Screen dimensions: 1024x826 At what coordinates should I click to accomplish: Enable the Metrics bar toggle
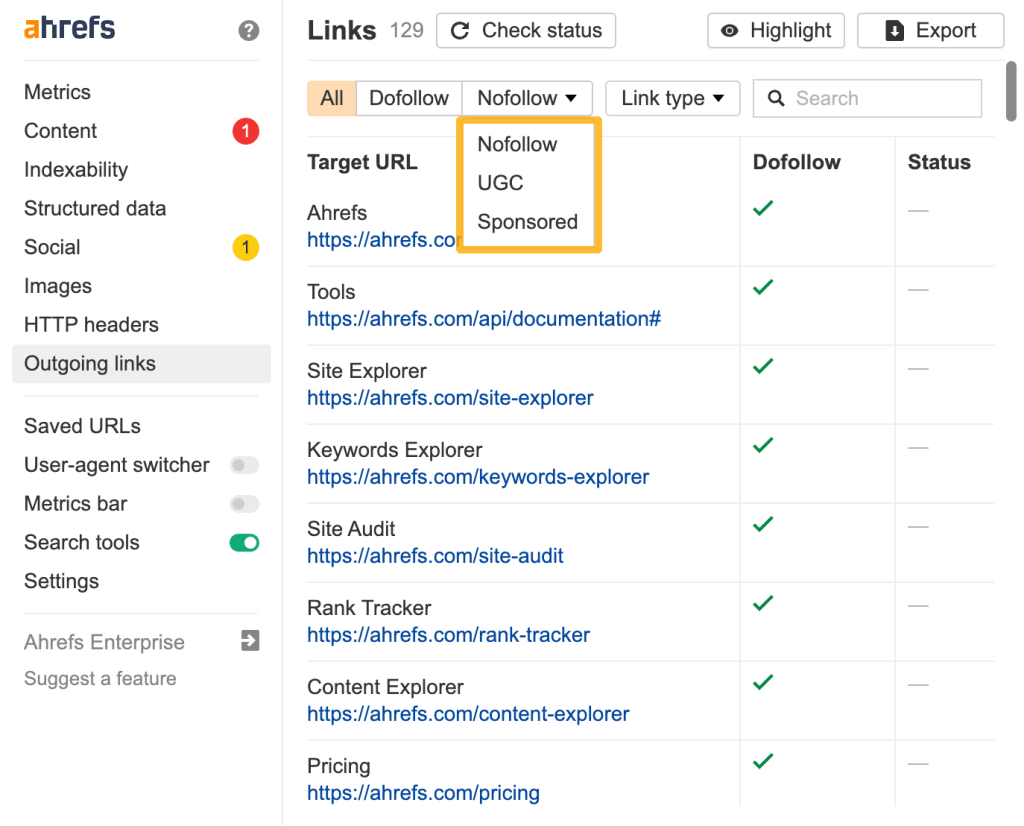coord(244,504)
